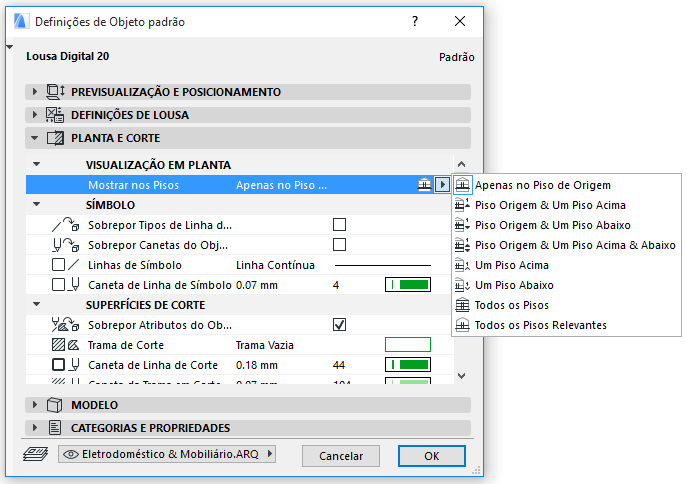The width and height of the screenshot is (687, 484).
Task: Click the Planta e Corte panel icon
Action: coord(55,138)
